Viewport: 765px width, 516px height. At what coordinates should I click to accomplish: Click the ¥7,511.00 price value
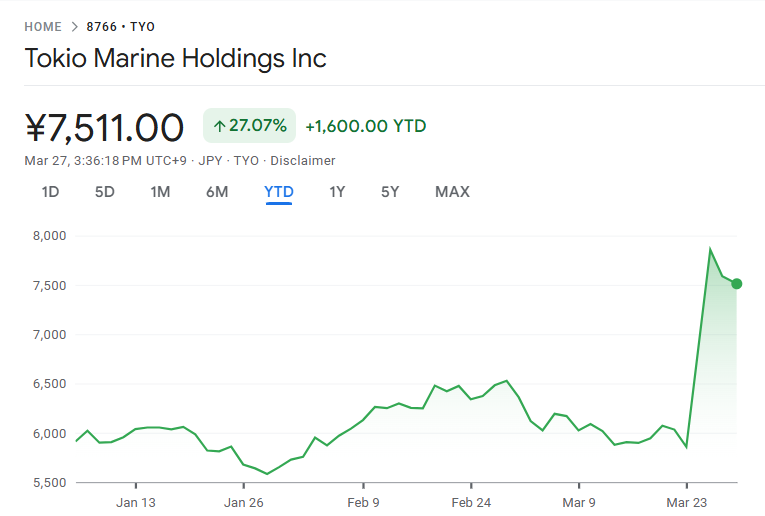[104, 128]
